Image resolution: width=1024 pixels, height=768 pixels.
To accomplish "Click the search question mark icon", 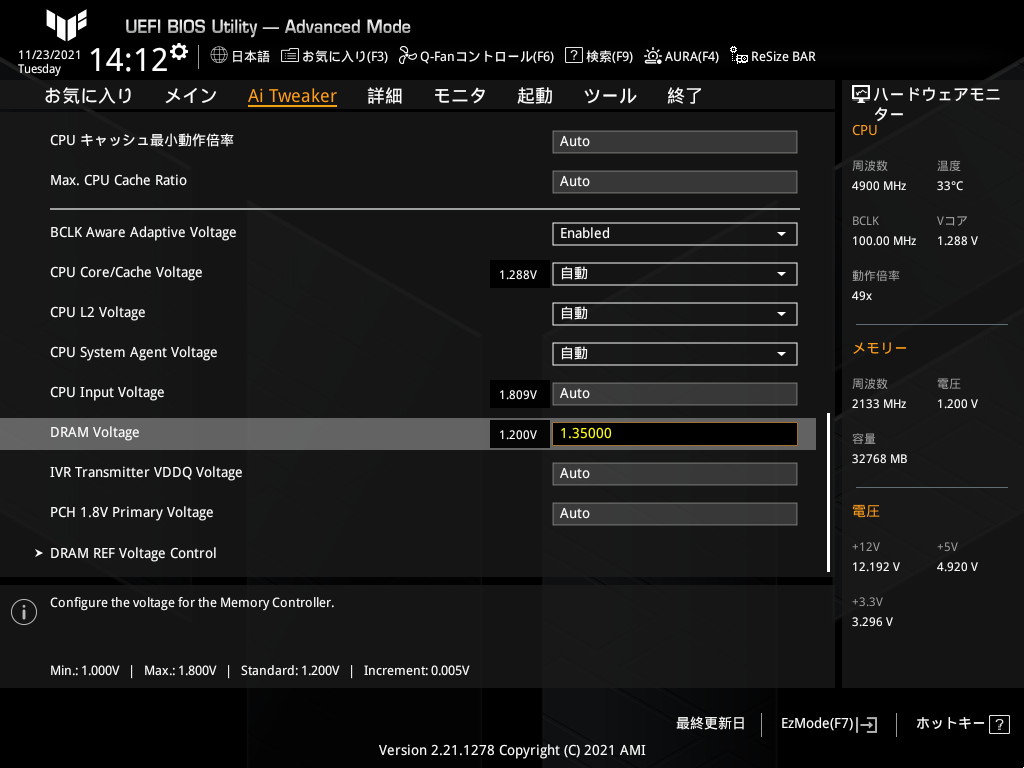I will tap(573, 56).
